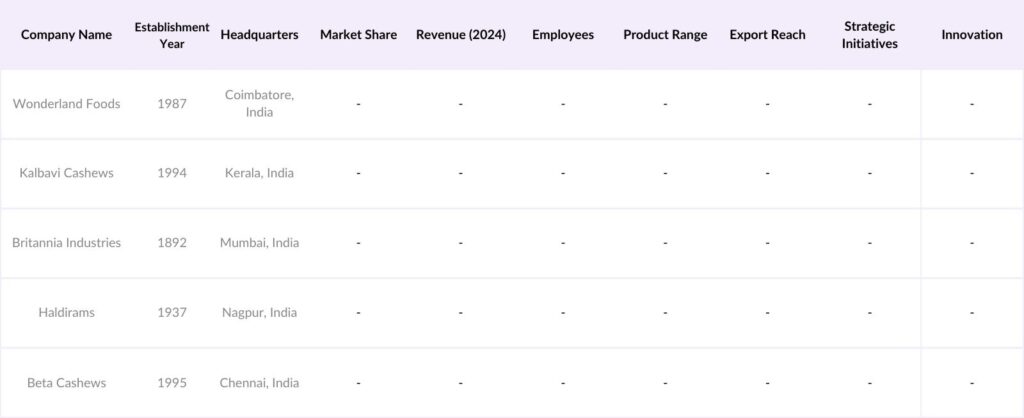Select the Nagpur, India cell
The width and height of the screenshot is (1024, 418).
pos(259,313)
